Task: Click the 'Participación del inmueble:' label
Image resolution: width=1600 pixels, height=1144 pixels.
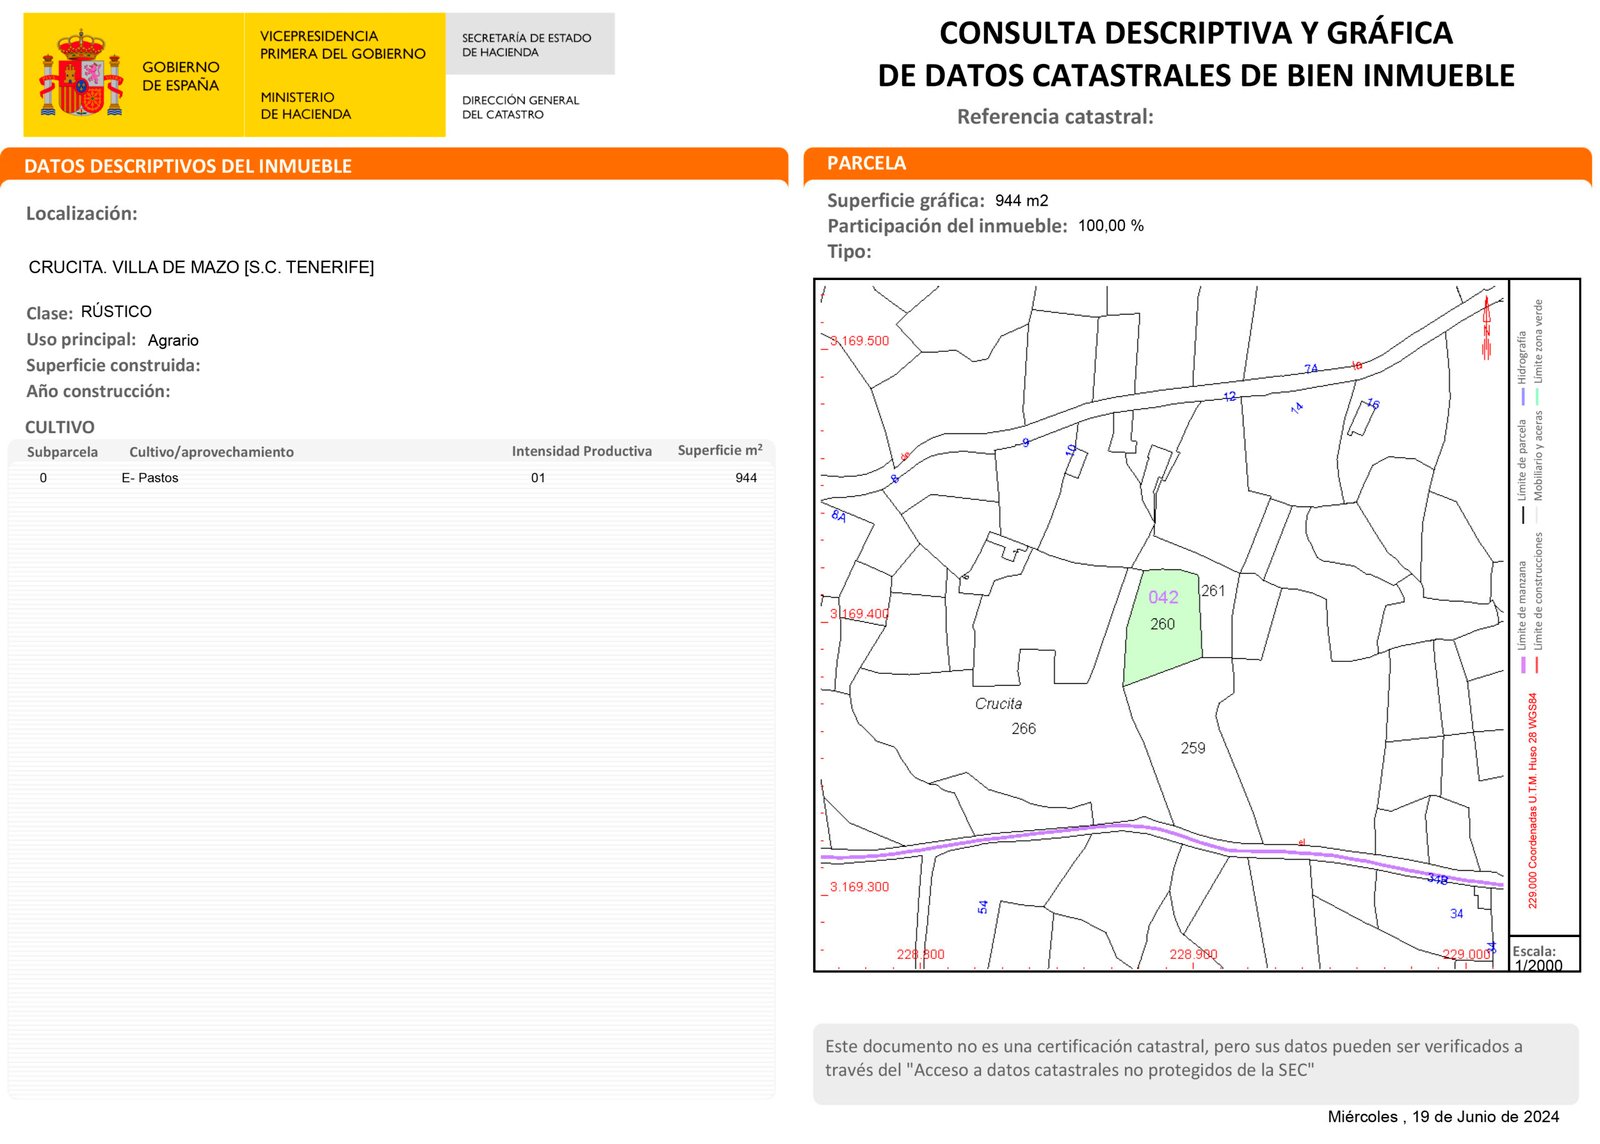Action: pyautogui.click(x=947, y=226)
